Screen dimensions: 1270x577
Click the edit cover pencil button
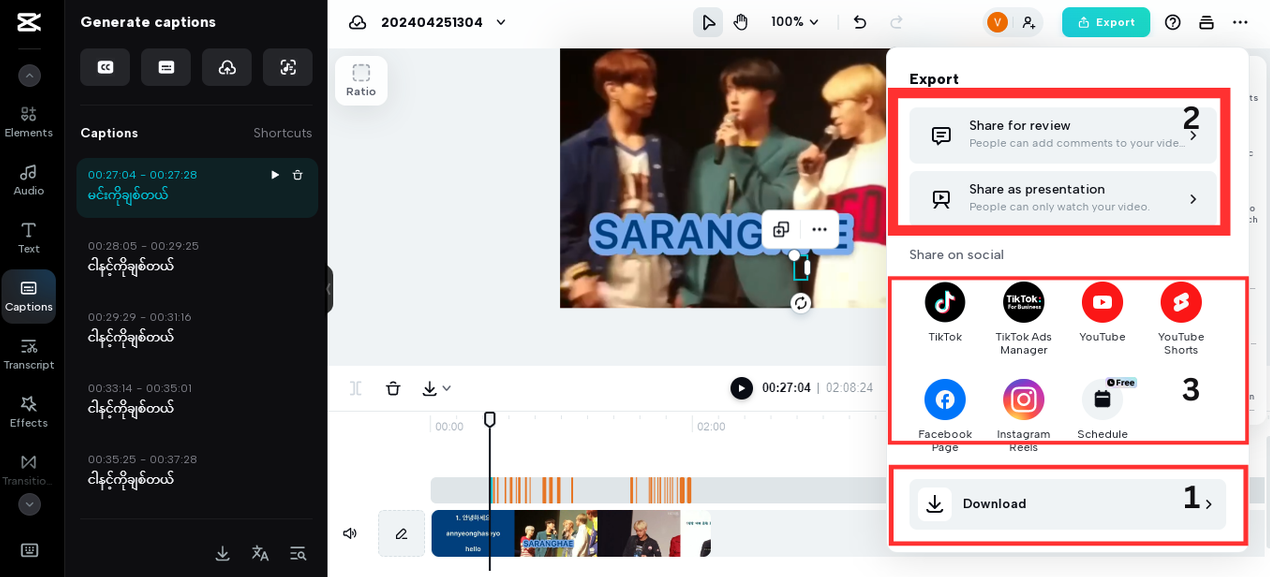[x=401, y=533]
